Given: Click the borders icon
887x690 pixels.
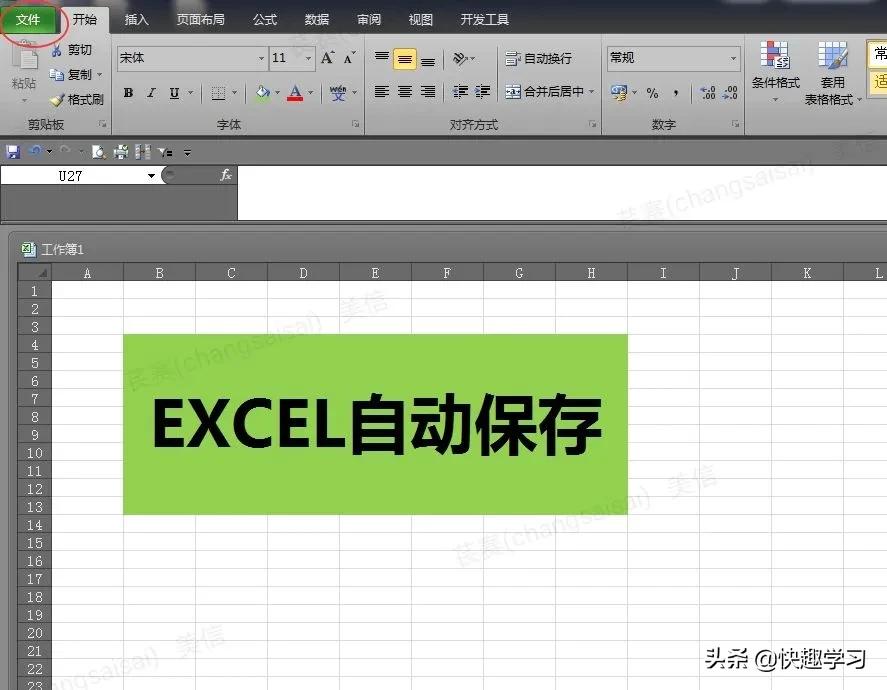Looking at the screenshot, I should coord(218,93).
